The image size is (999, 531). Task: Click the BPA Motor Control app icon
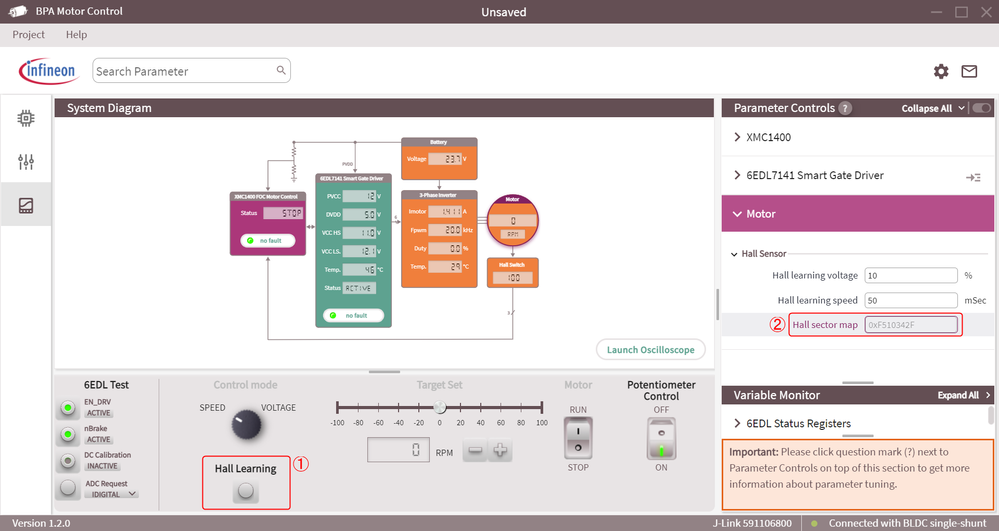click(18, 11)
